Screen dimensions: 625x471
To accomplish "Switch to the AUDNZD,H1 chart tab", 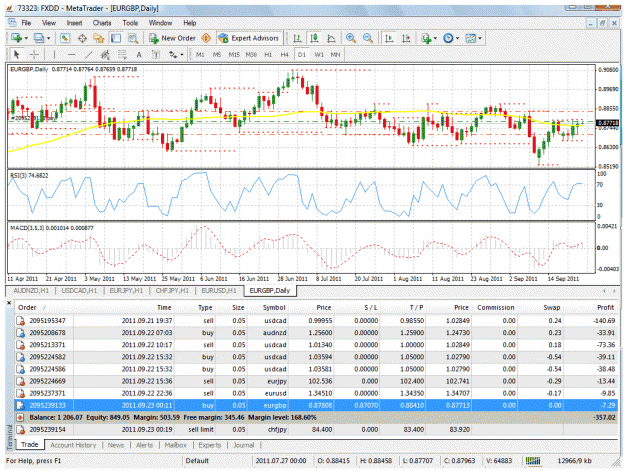I will pyautogui.click(x=31, y=291).
